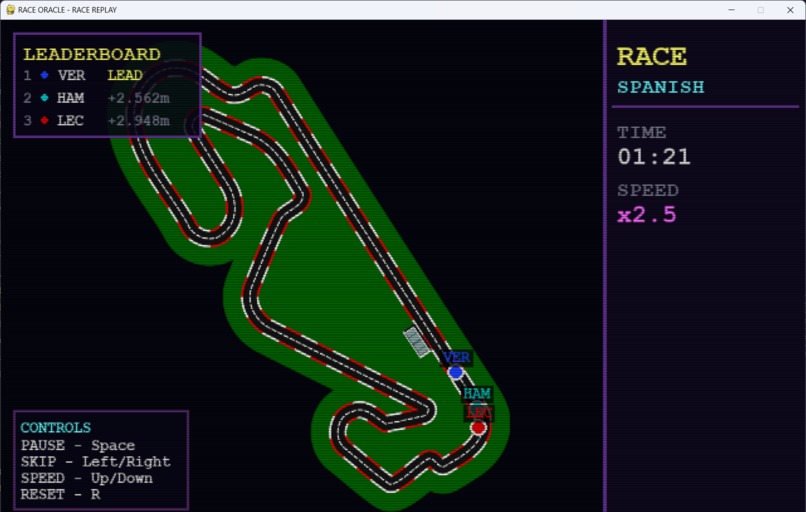This screenshot has height=512, width=806.
Task: Click the PAUSE - Space hint
Action: 78,445
